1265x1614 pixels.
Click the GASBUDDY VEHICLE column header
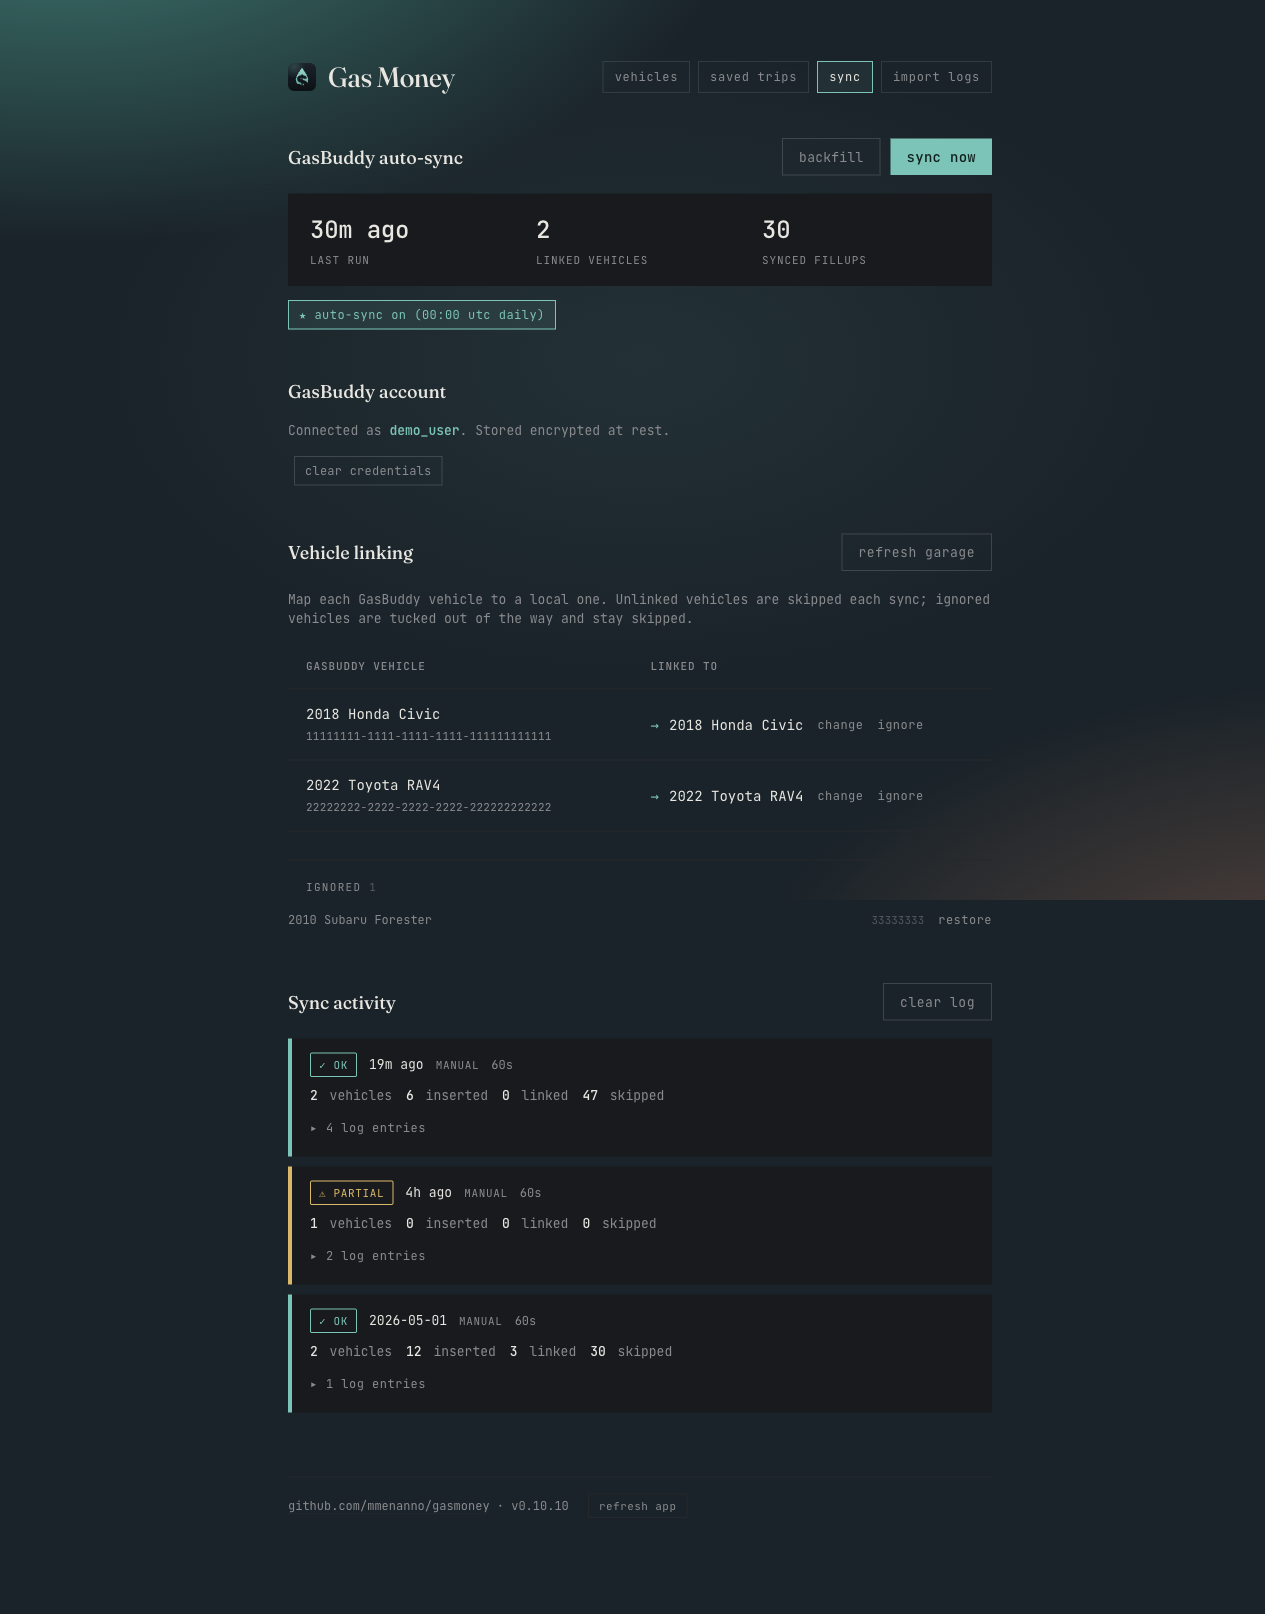(365, 666)
